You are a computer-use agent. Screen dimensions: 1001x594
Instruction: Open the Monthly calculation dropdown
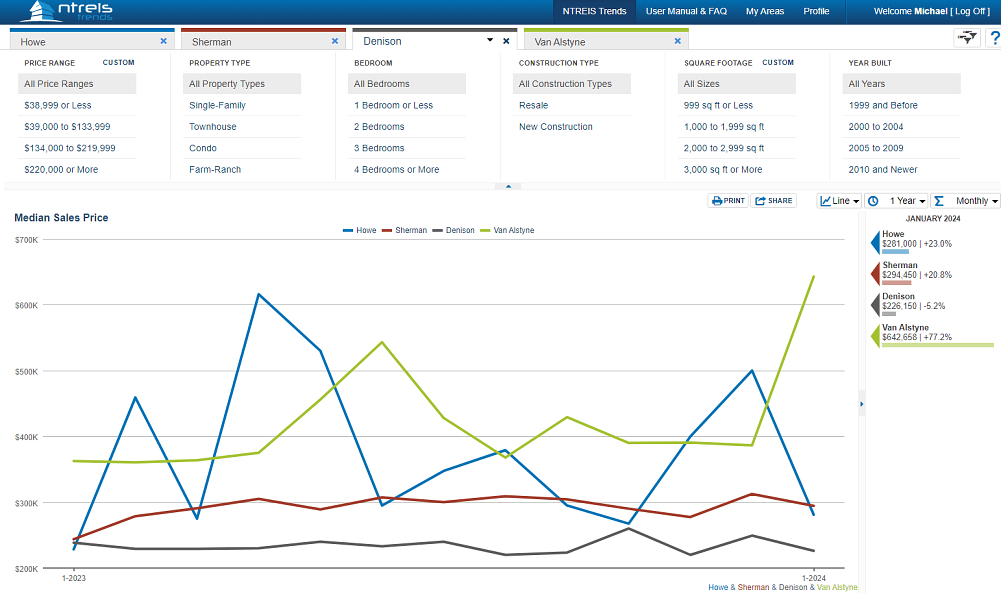tap(965, 201)
